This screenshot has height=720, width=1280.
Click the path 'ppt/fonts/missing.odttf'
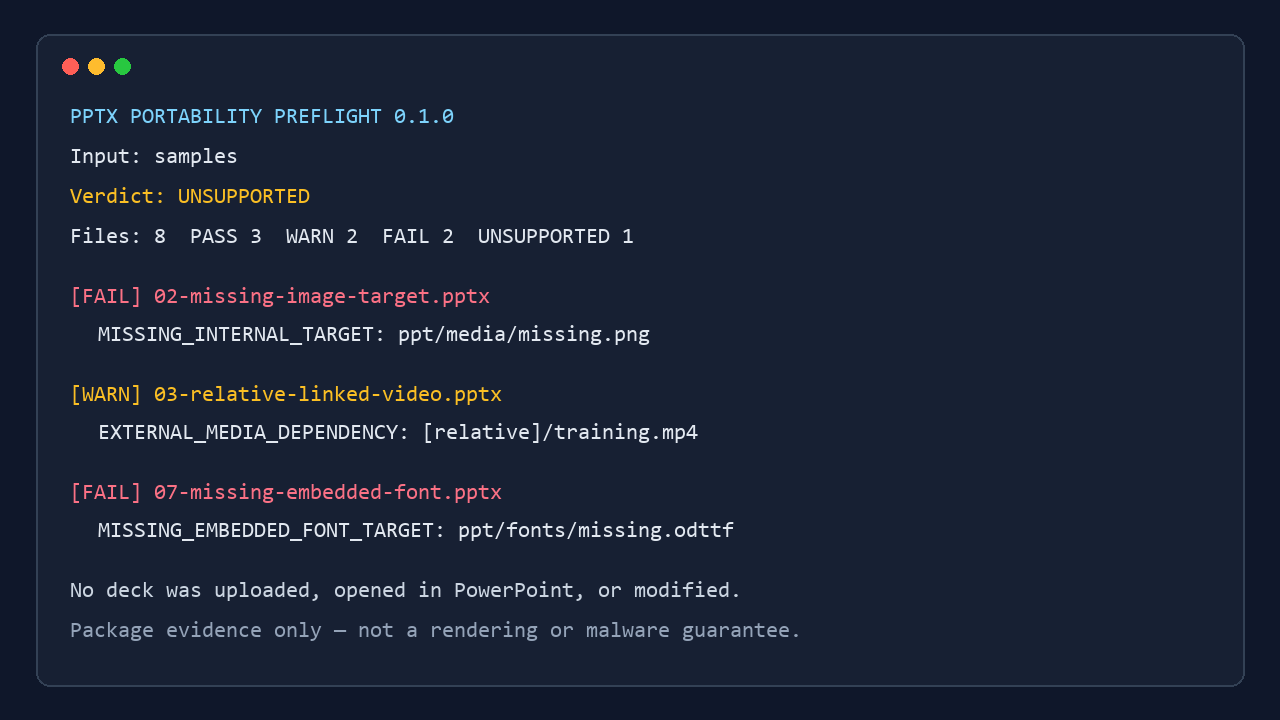pyautogui.click(x=596, y=531)
